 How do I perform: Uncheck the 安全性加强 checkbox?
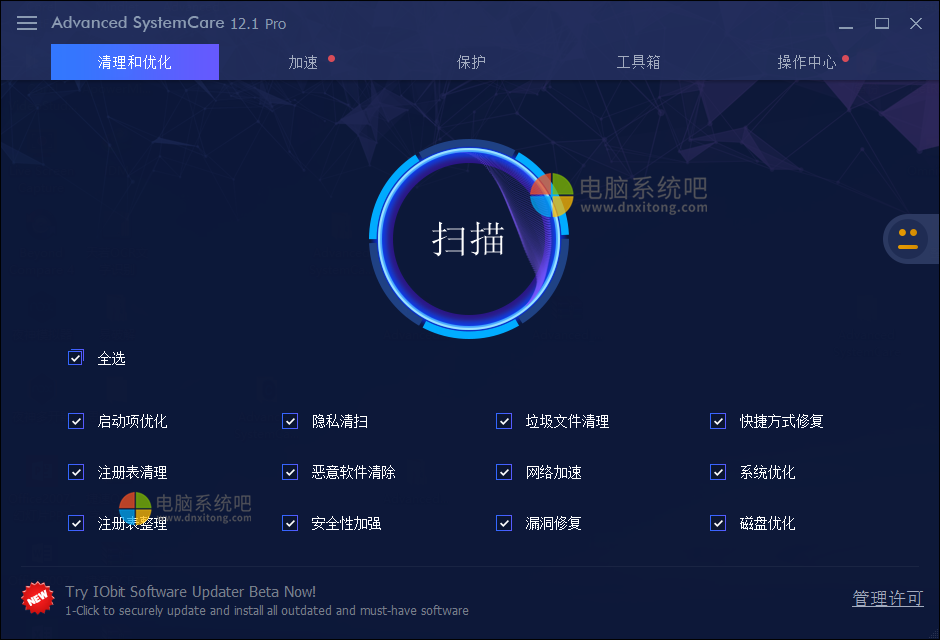290,523
